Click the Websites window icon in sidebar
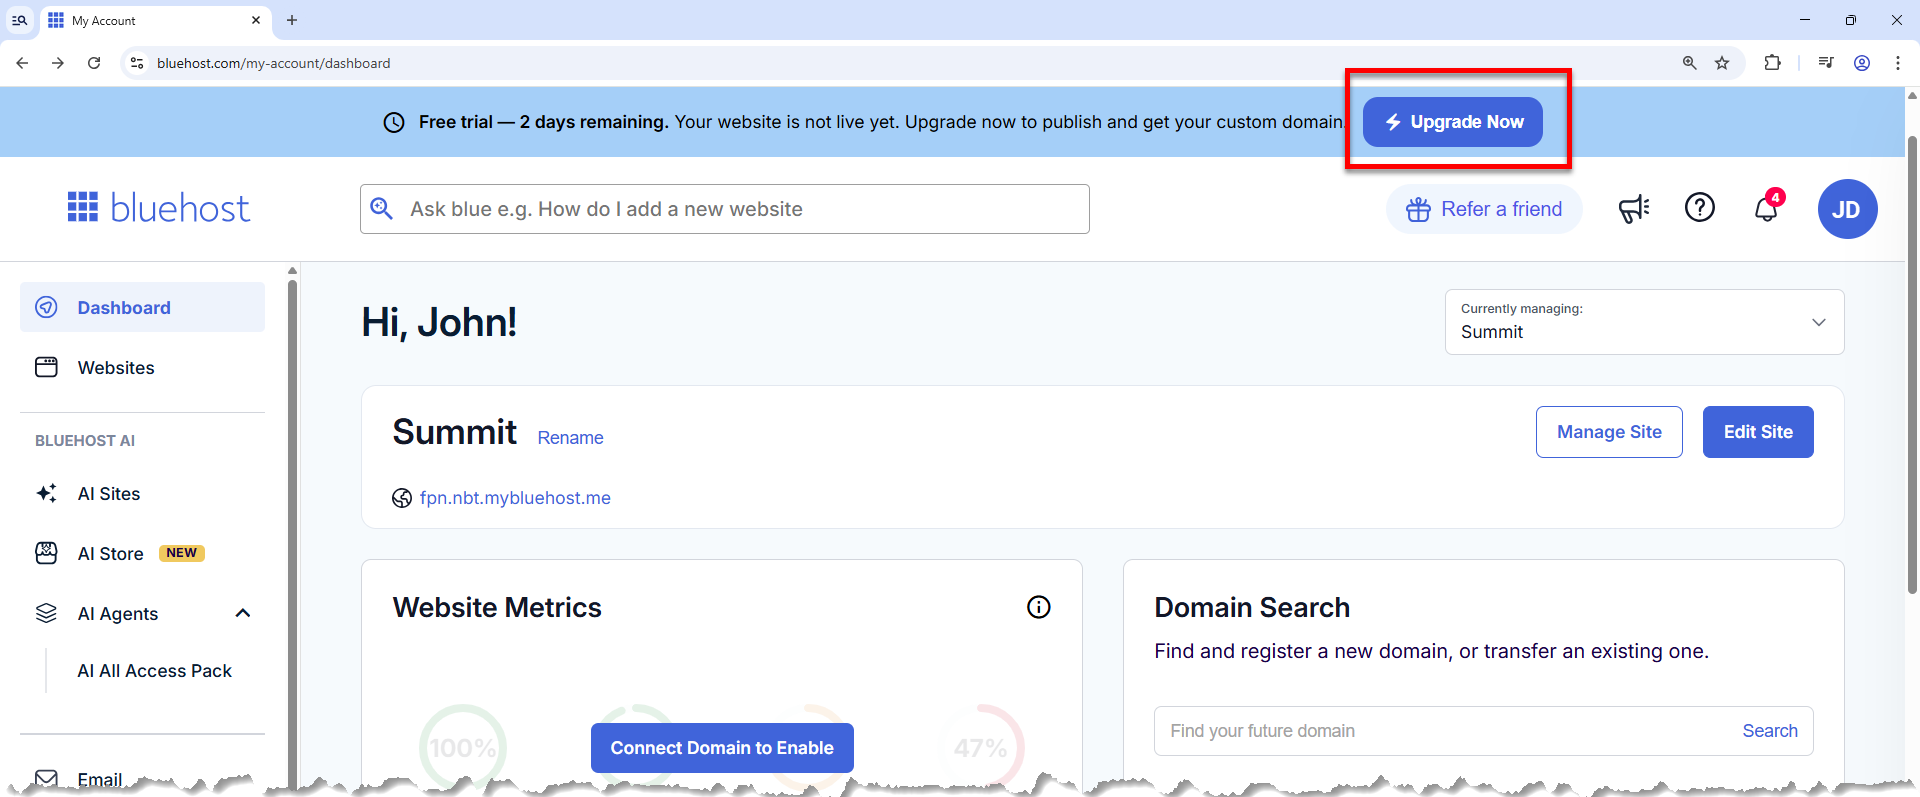 [46, 367]
